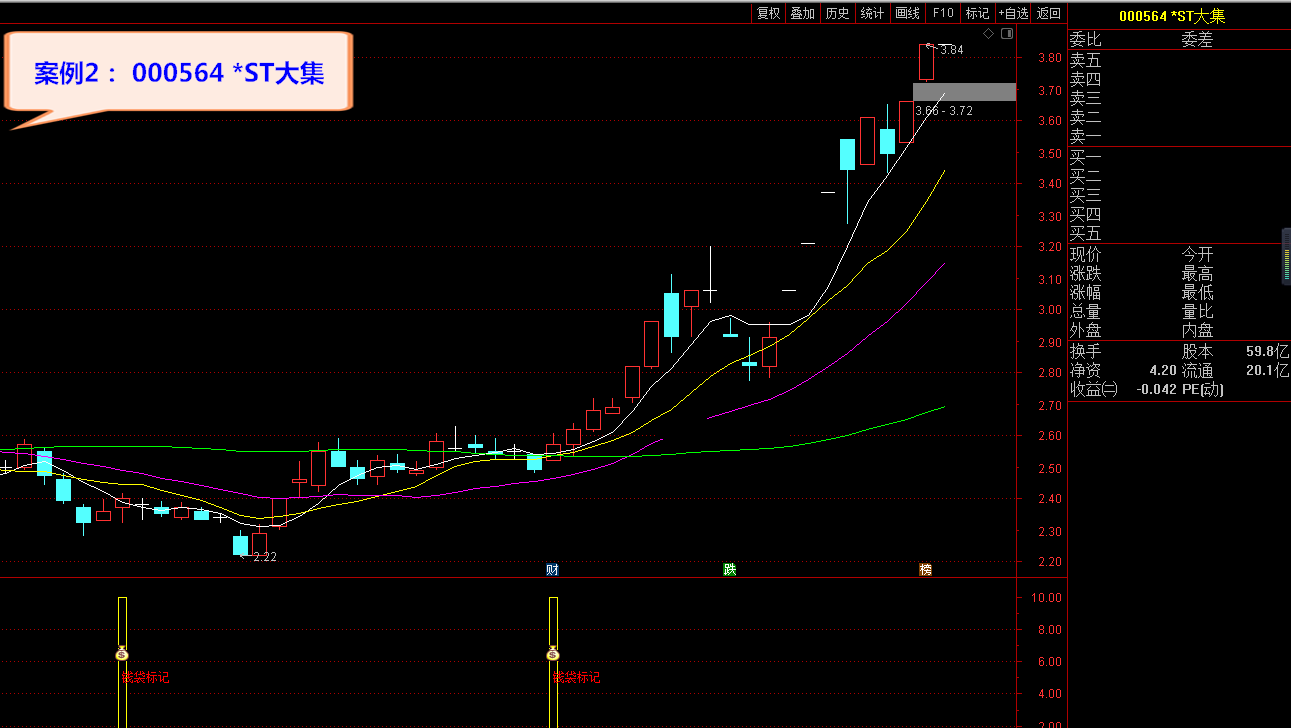
Task: Open the 榜 marker on the time axis
Action: pyautogui.click(x=926, y=570)
